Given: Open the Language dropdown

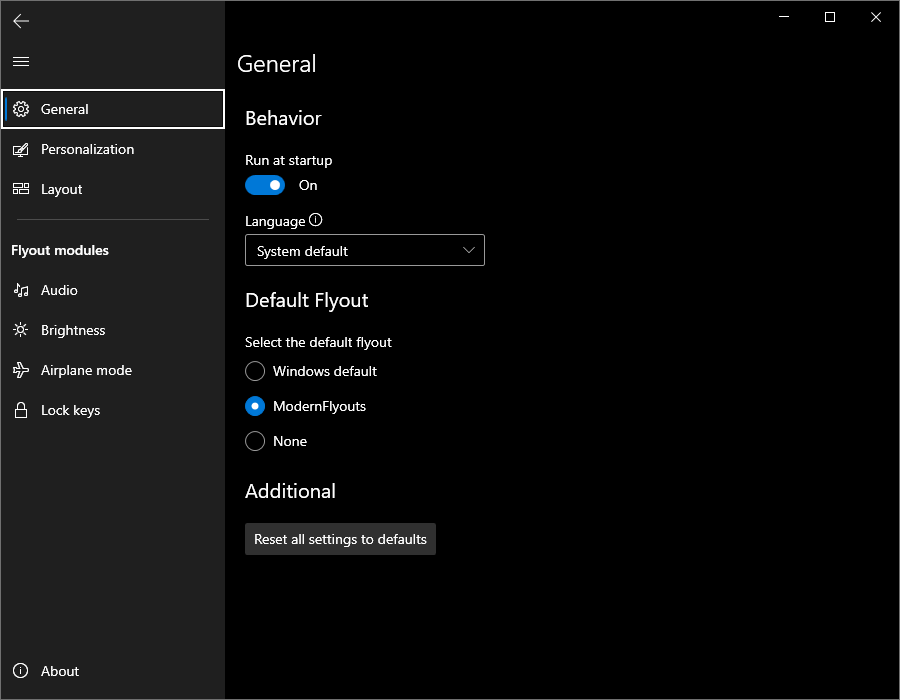Looking at the screenshot, I should pyautogui.click(x=365, y=250).
